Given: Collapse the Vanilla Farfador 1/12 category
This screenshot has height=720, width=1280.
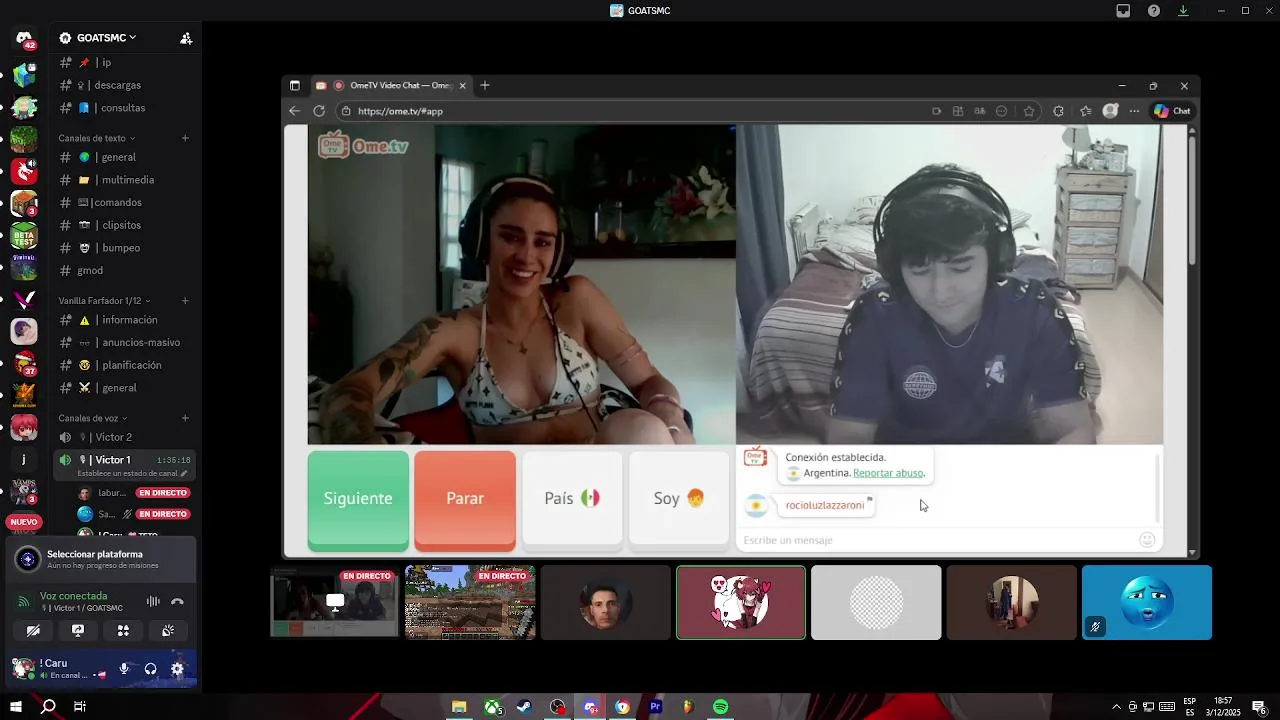Looking at the screenshot, I should 105,301.
